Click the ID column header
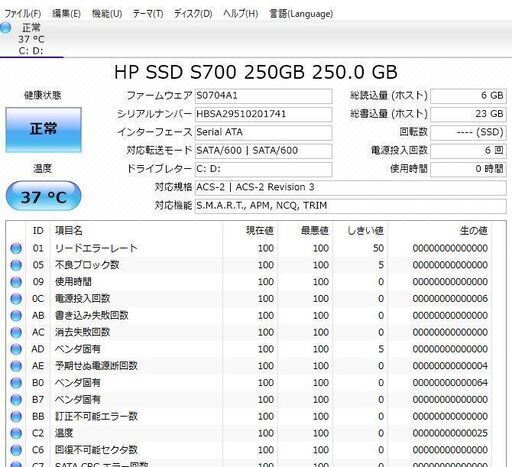Screen dimensions: 512x467 (38, 231)
